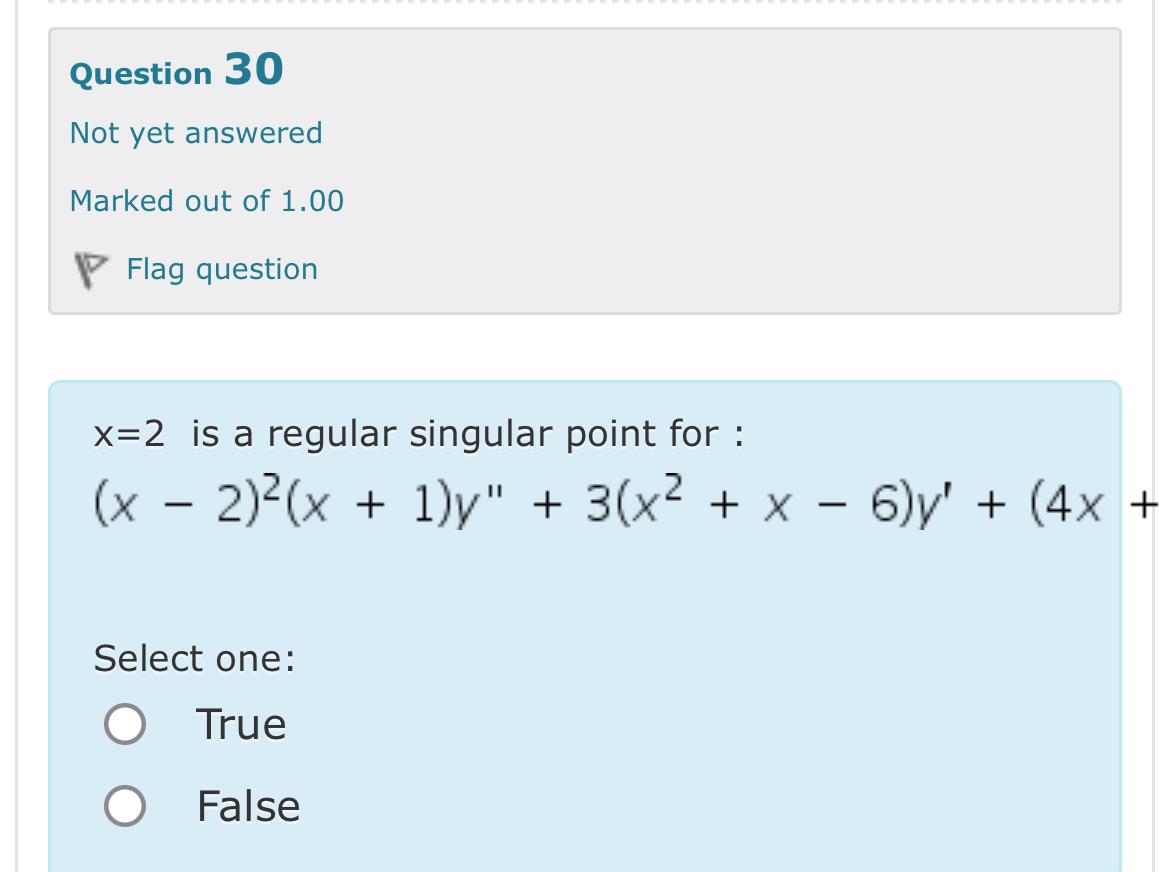Viewport: 1170px width, 872px height.
Task: Click the Marked out of 1.00 label
Action: [x=206, y=200]
